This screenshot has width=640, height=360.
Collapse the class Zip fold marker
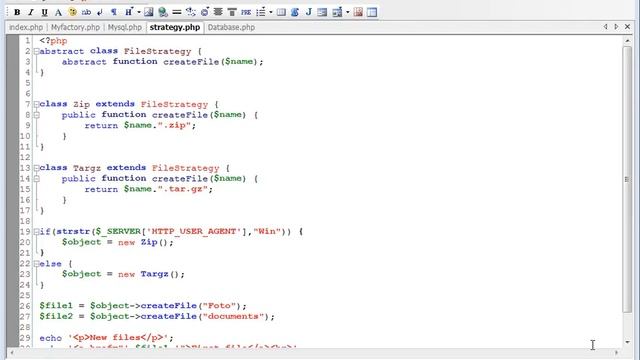[x=36, y=104]
